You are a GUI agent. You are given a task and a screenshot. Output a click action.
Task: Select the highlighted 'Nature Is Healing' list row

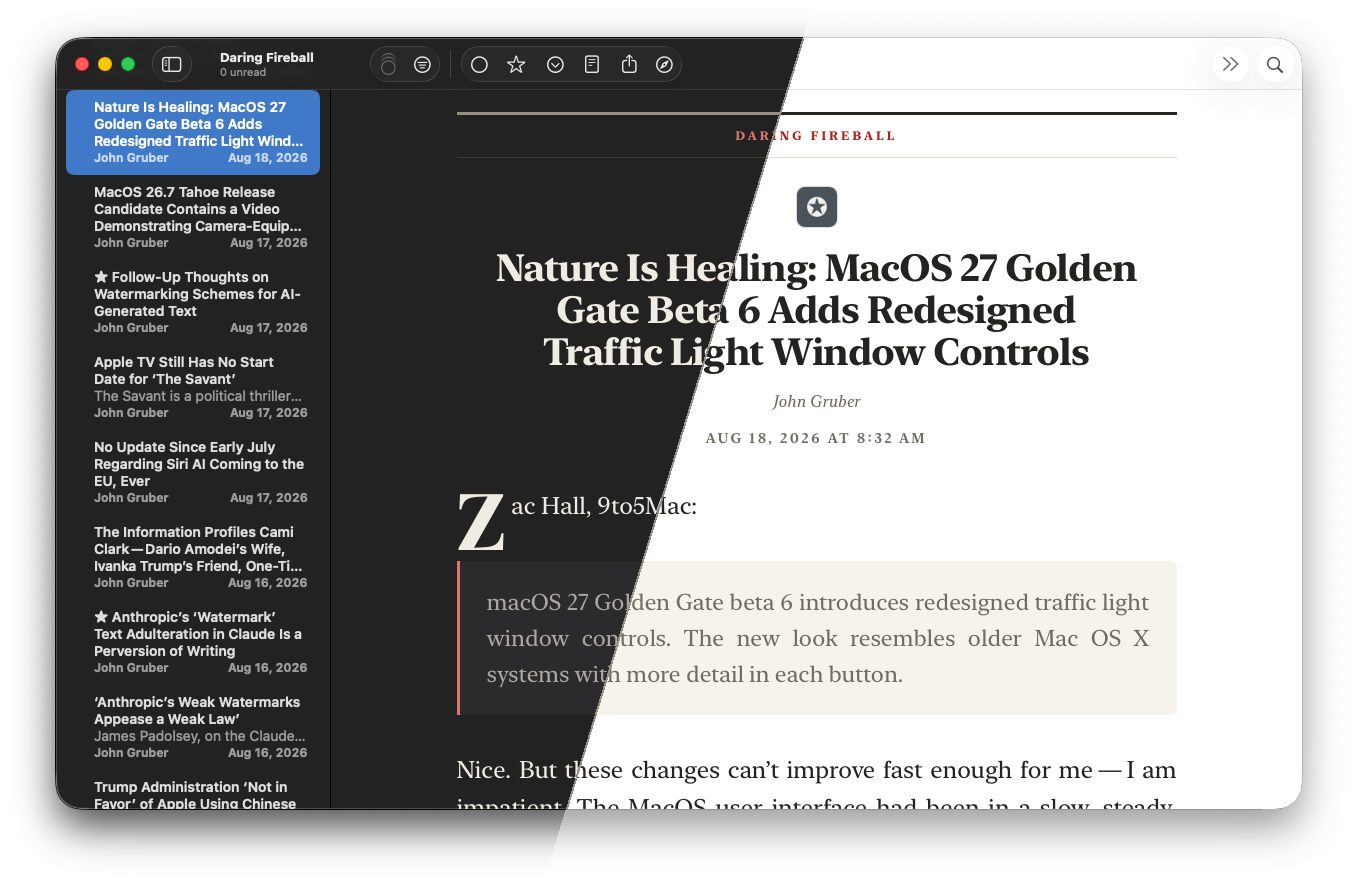click(193, 132)
